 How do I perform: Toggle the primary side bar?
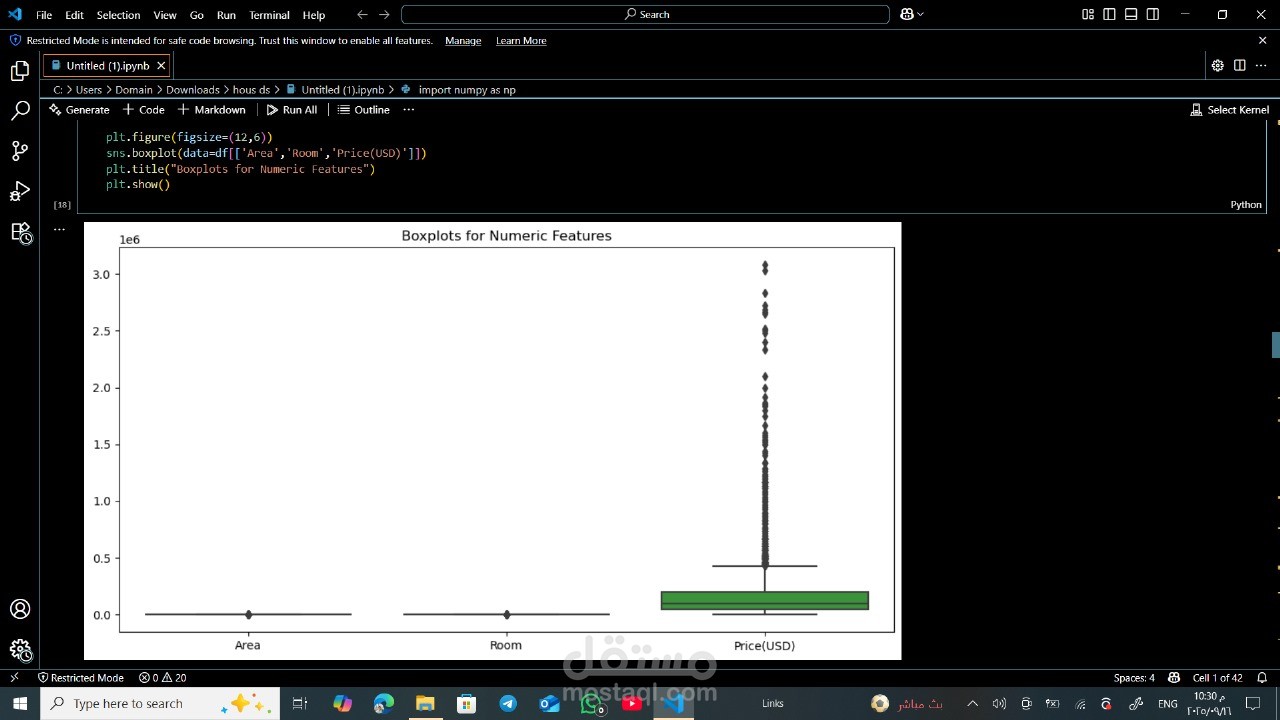click(x=1110, y=14)
